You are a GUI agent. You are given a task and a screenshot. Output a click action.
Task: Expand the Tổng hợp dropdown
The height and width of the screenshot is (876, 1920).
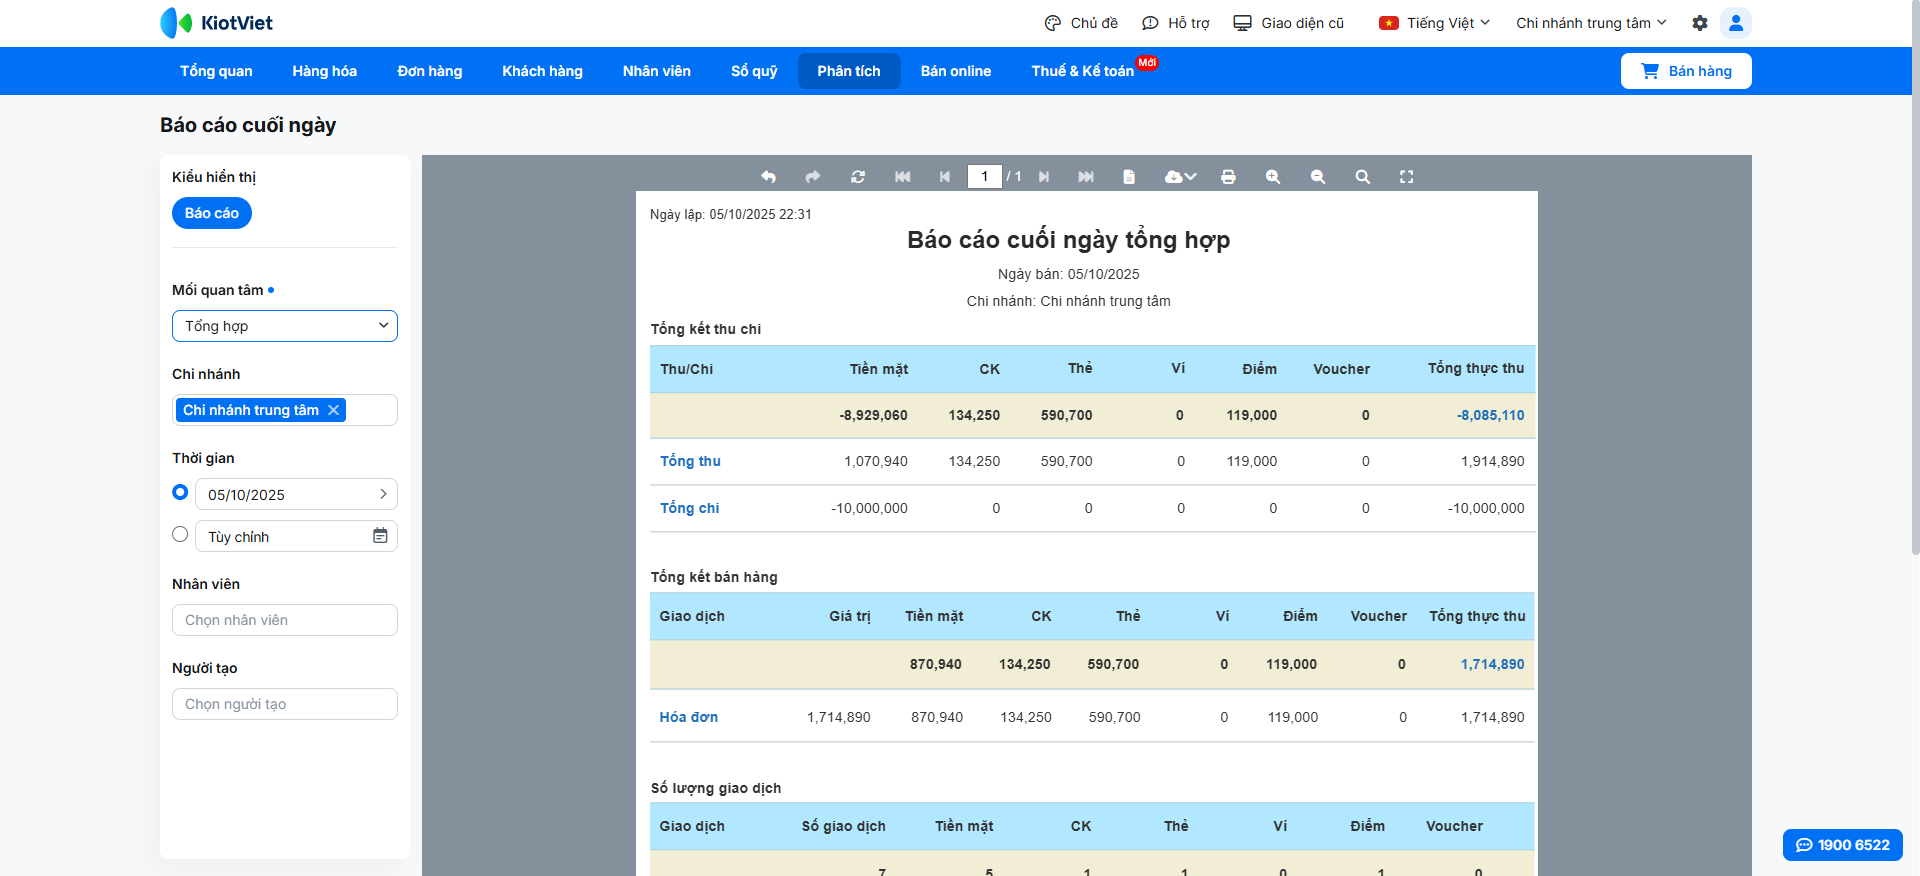coord(285,326)
